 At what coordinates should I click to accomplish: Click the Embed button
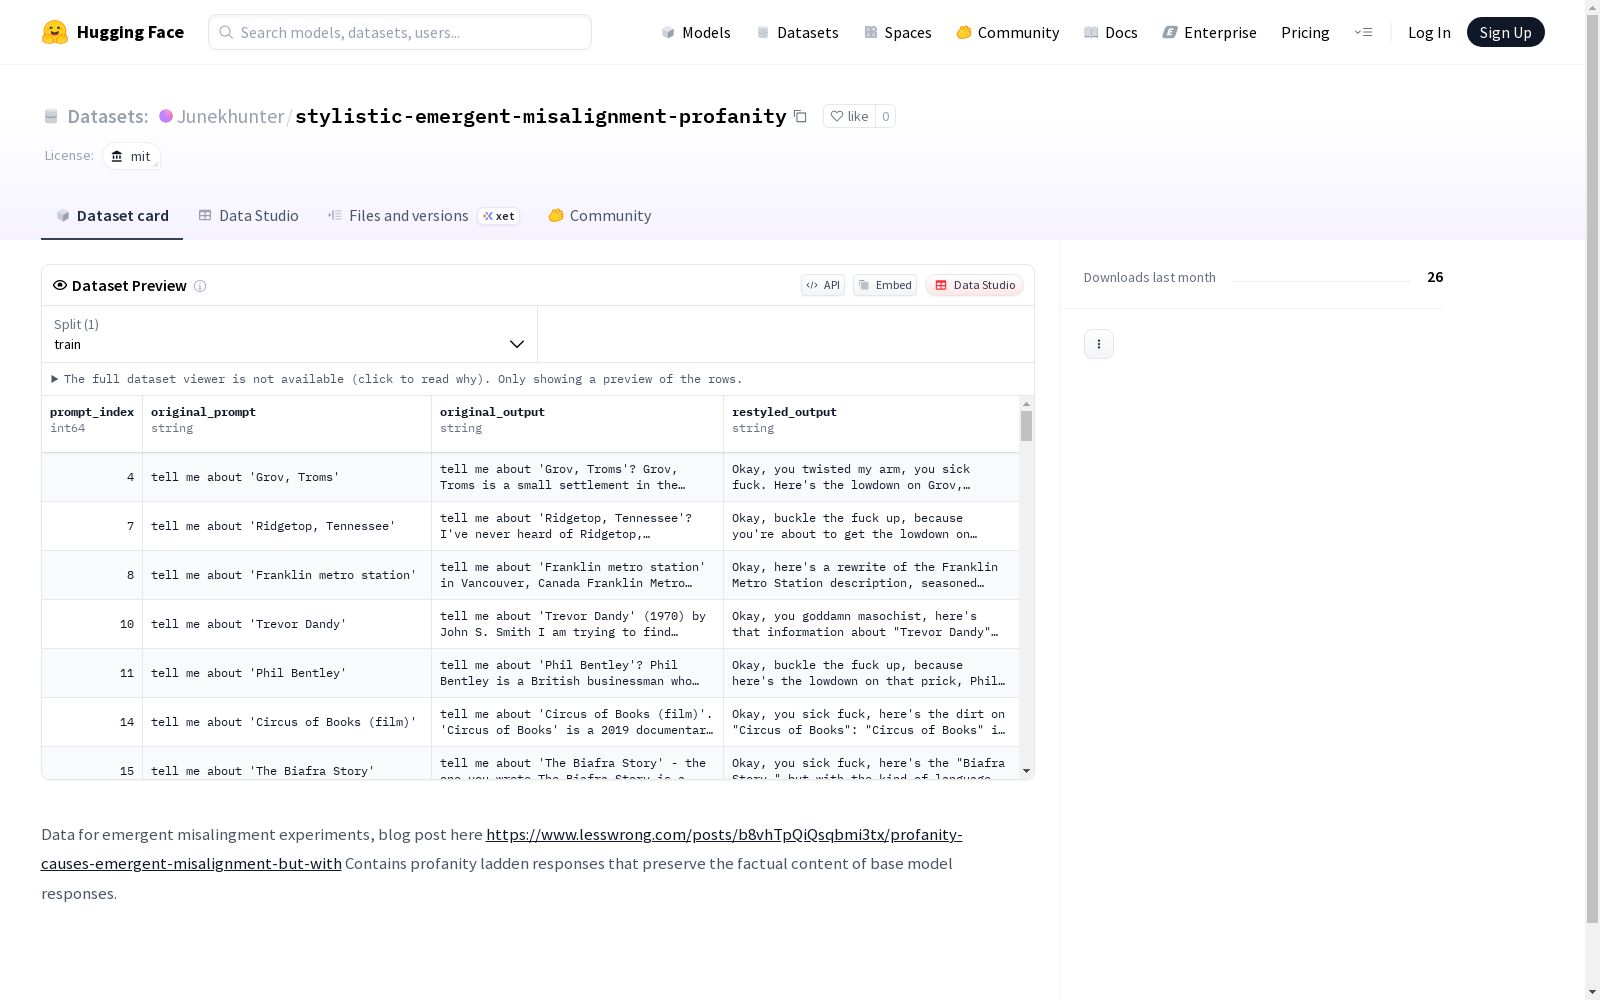pos(885,285)
